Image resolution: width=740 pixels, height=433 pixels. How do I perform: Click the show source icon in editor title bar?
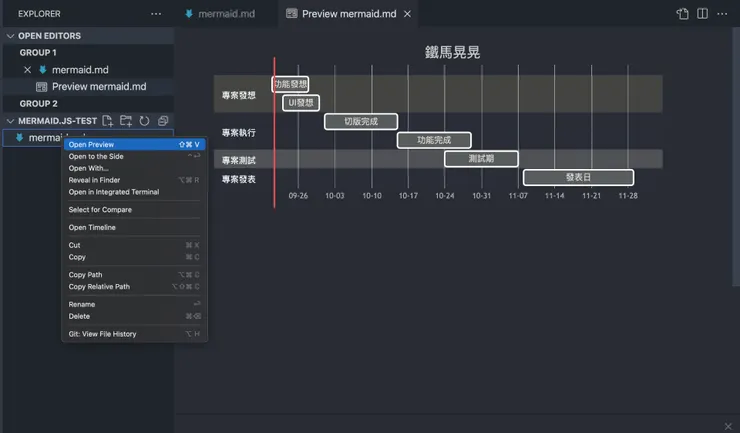[682, 14]
